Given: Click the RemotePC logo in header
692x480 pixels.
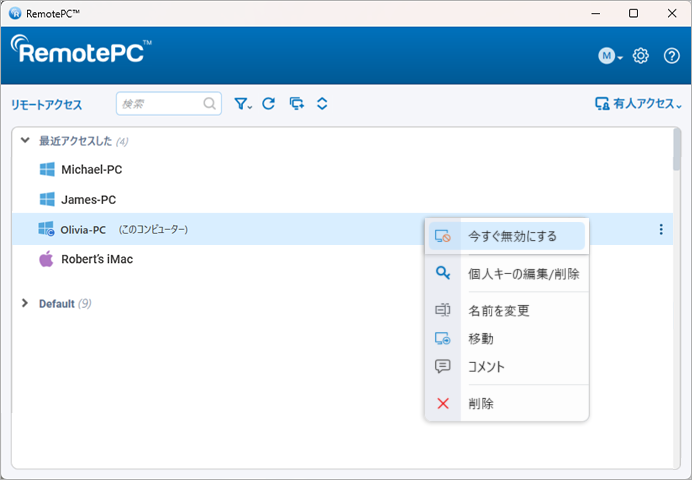Looking at the screenshot, I should pyautogui.click(x=81, y=49).
